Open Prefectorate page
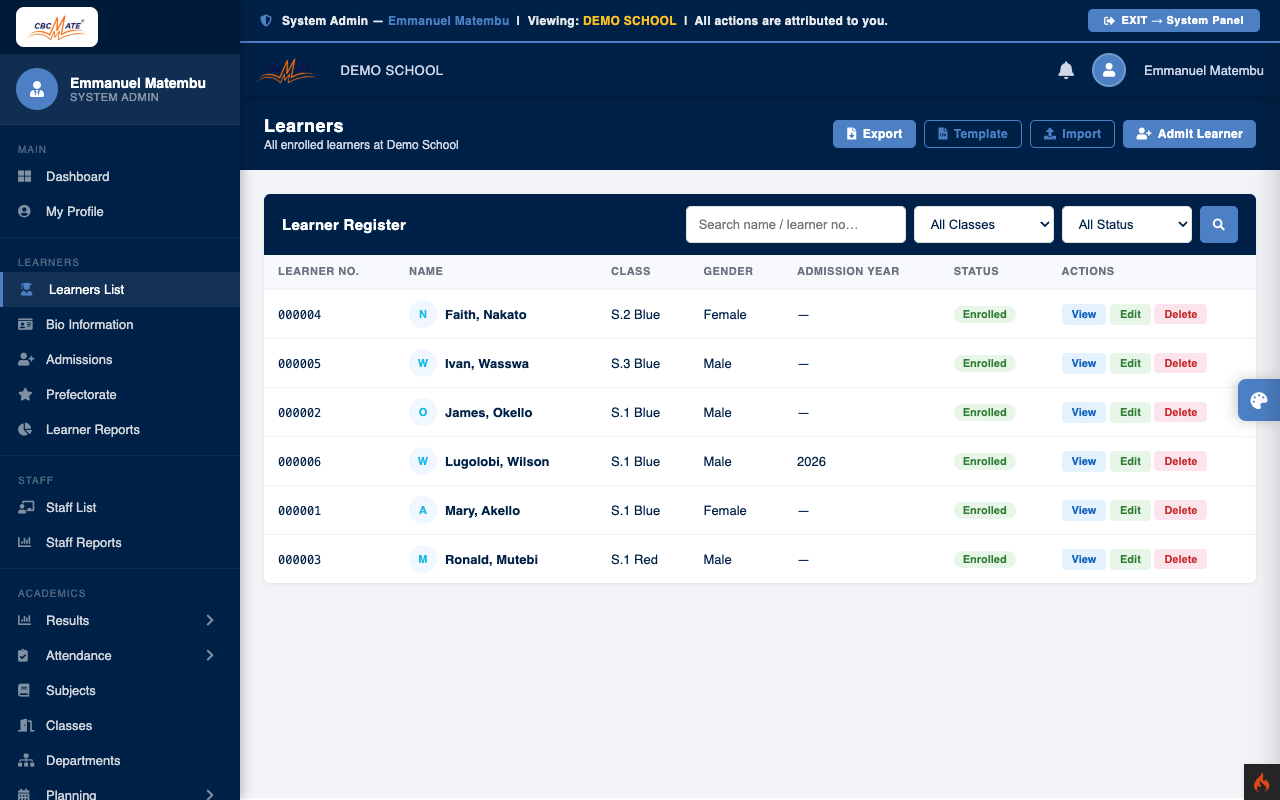1280x800 pixels. coord(120,394)
